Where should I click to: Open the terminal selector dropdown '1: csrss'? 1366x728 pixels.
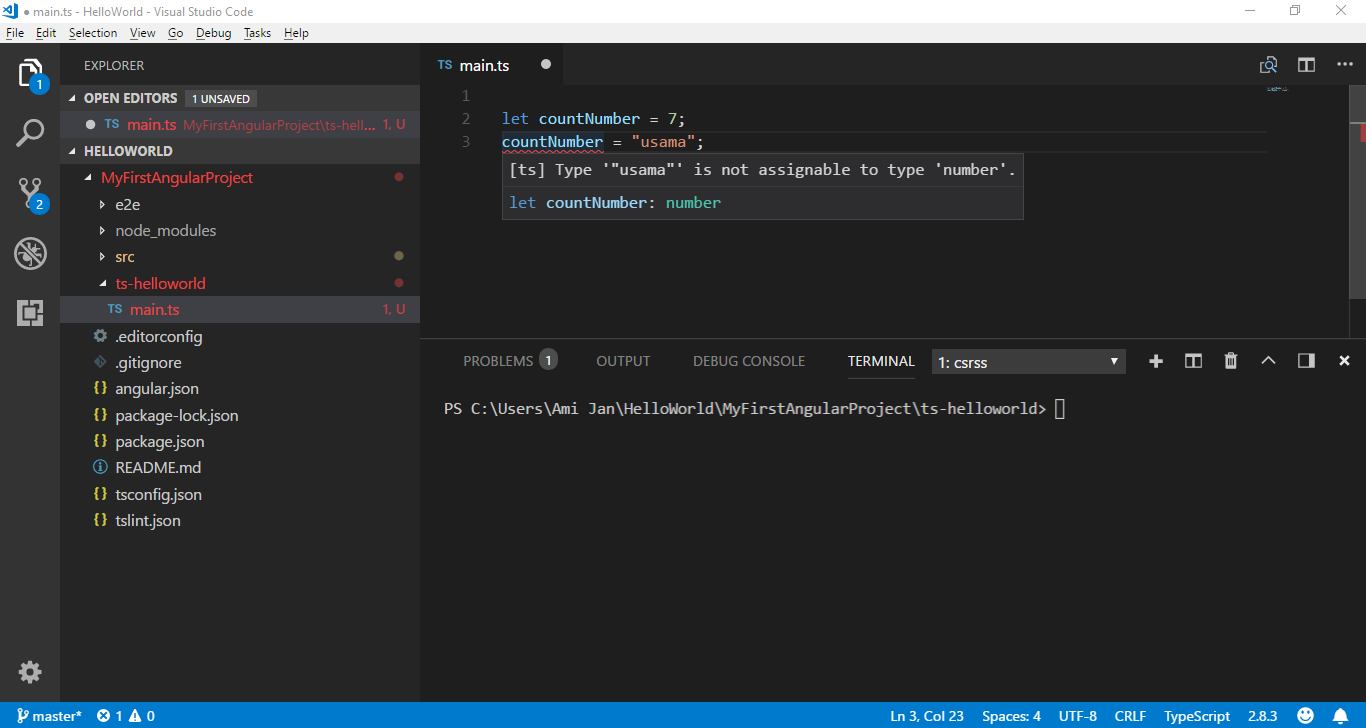[1029, 362]
